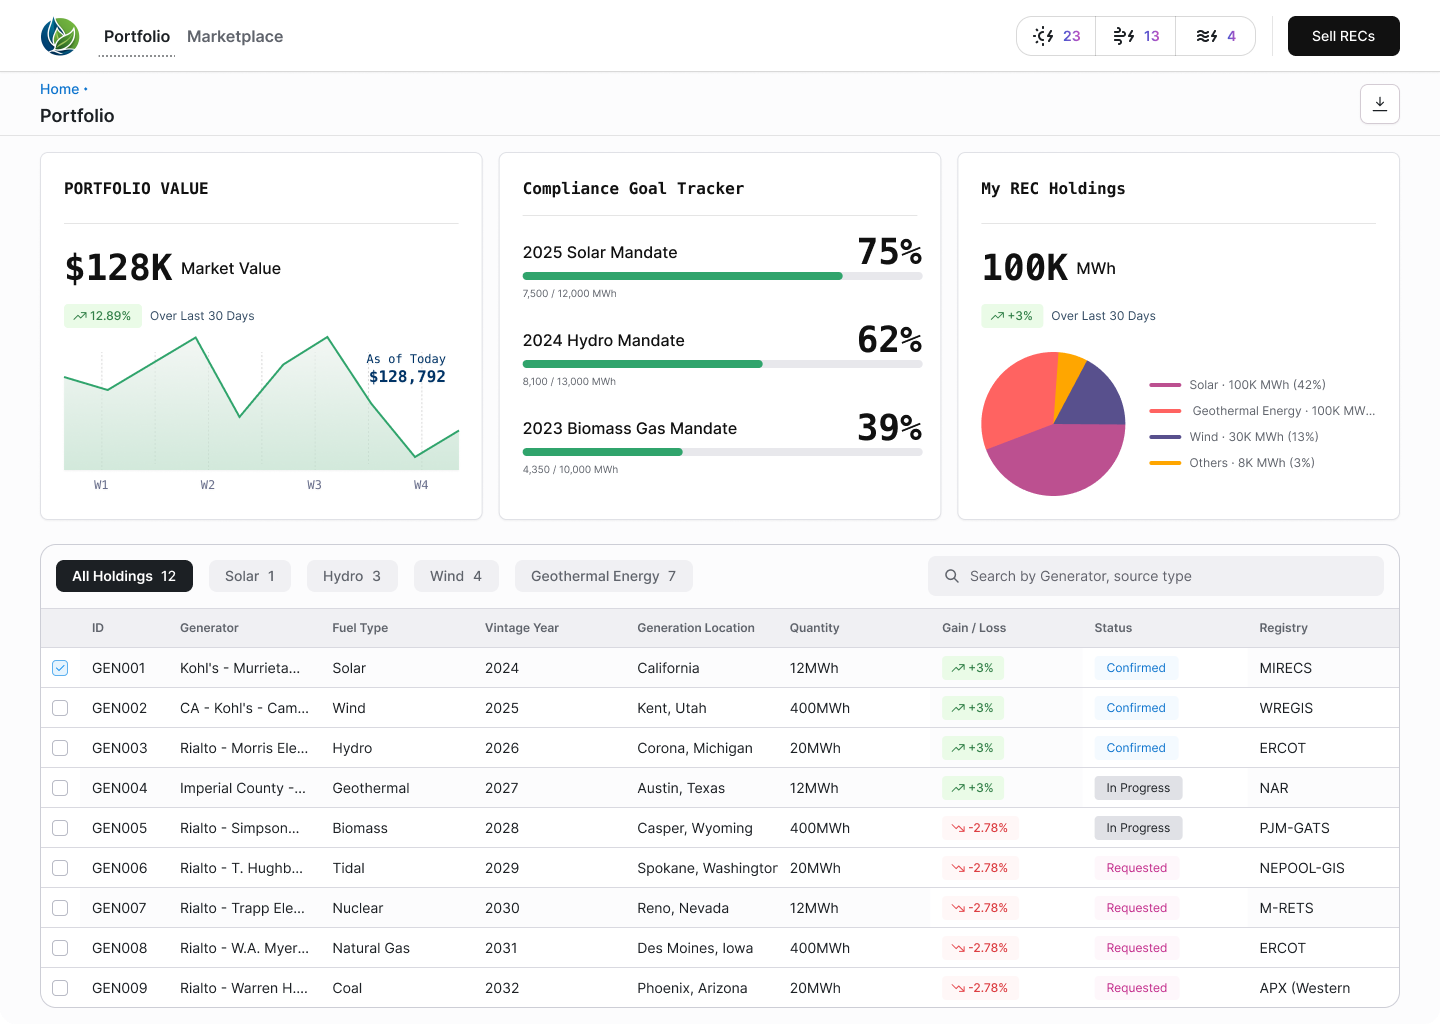Click the solar energy icon showing 23
This screenshot has width=1440, height=1024.
click(x=1044, y=36)
